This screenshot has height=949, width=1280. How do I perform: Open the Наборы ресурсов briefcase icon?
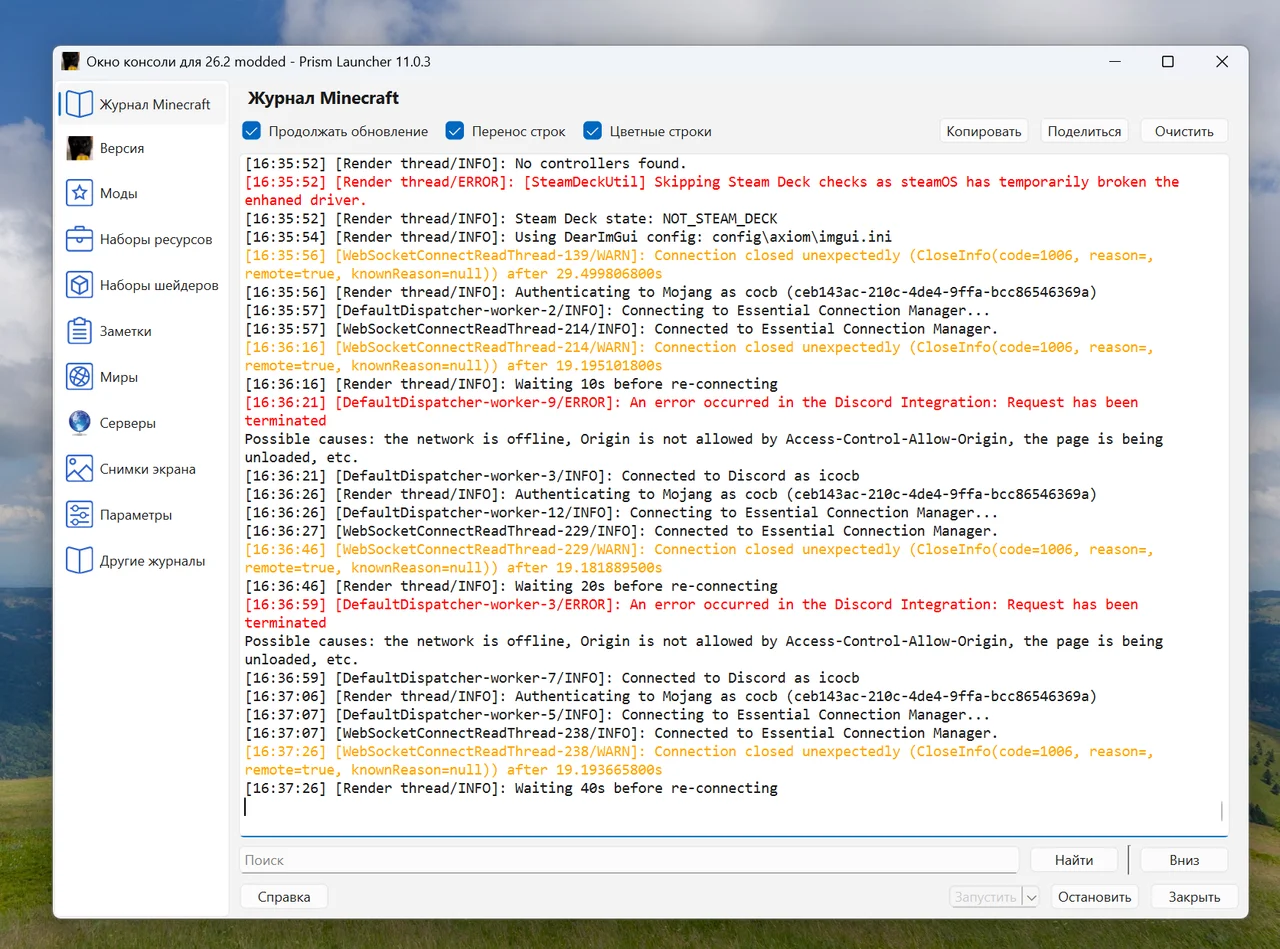[79, 239]
